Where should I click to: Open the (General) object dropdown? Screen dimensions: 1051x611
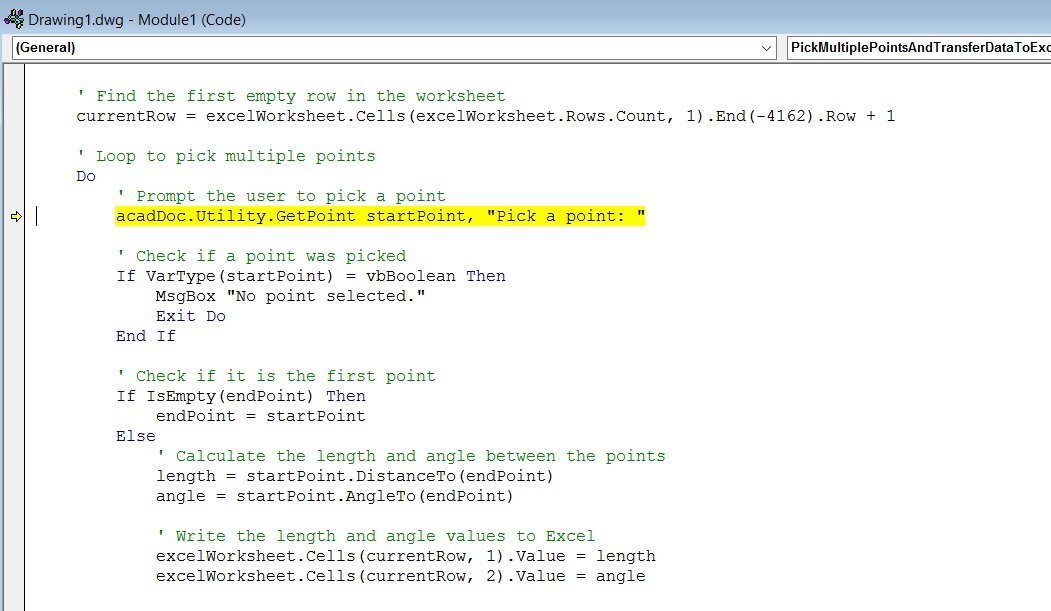click(394, 48)
